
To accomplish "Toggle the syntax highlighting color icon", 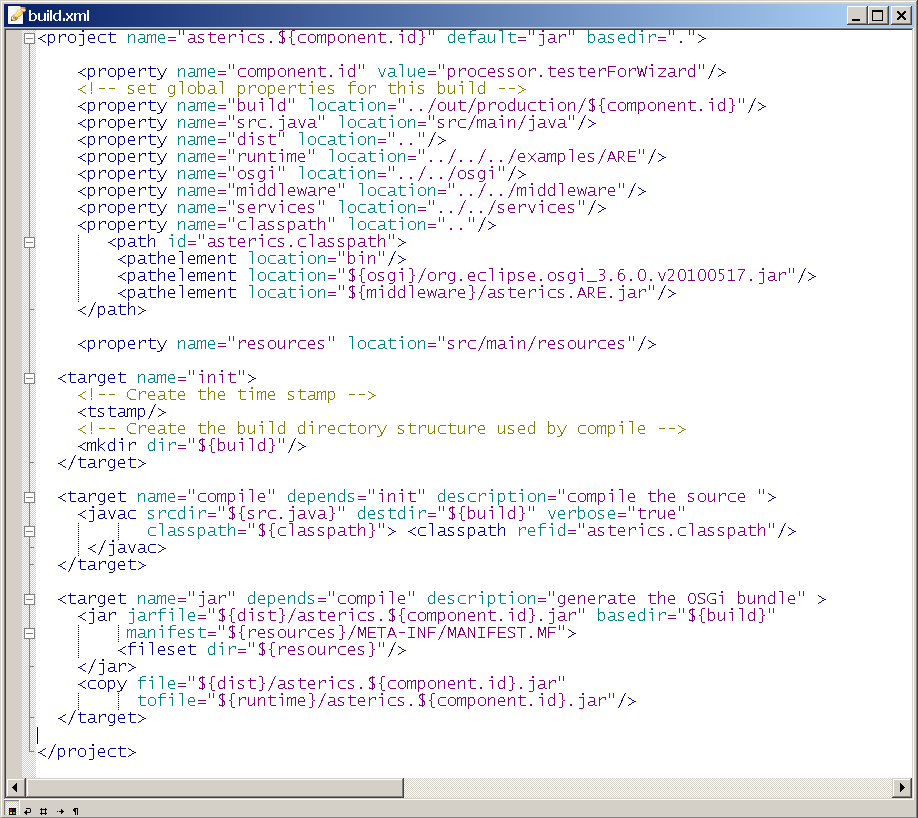I will pos(12,811).
